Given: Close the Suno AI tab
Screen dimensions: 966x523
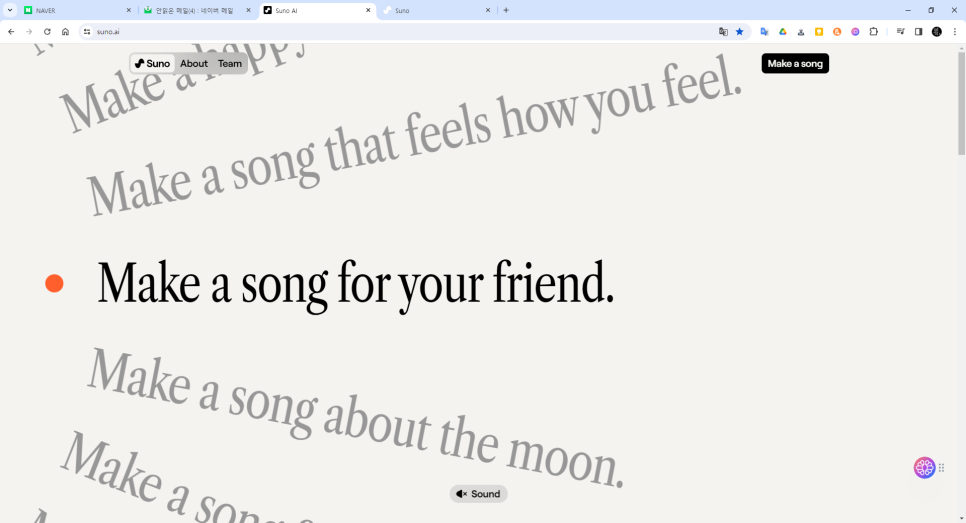Looking at the screenshot, I should point(368,10).
